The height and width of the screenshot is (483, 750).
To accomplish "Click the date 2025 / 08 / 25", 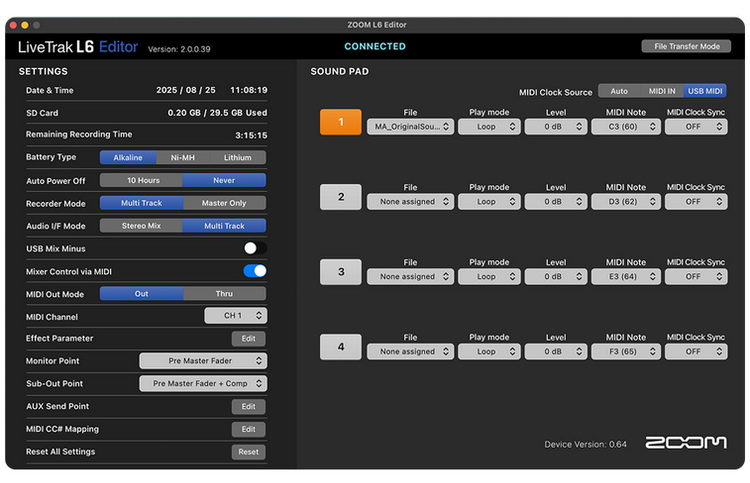I will (186, 90).
